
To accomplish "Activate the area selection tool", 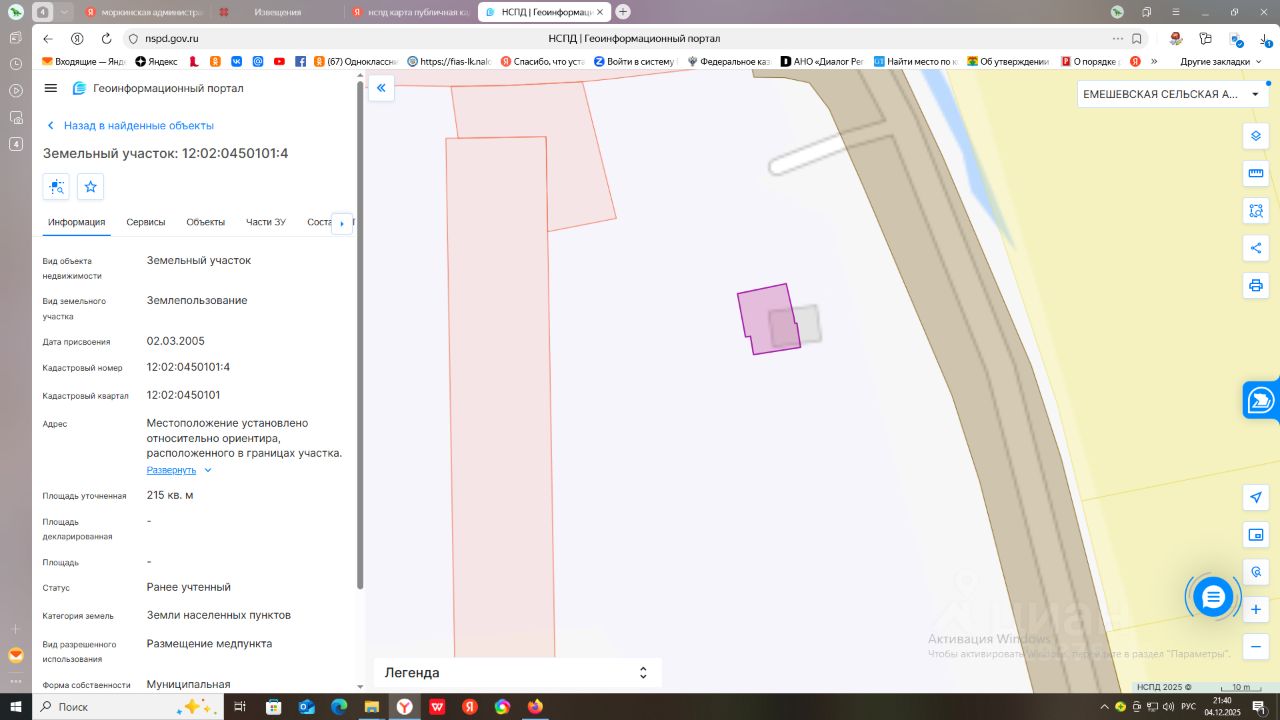I will (1256, 211).
